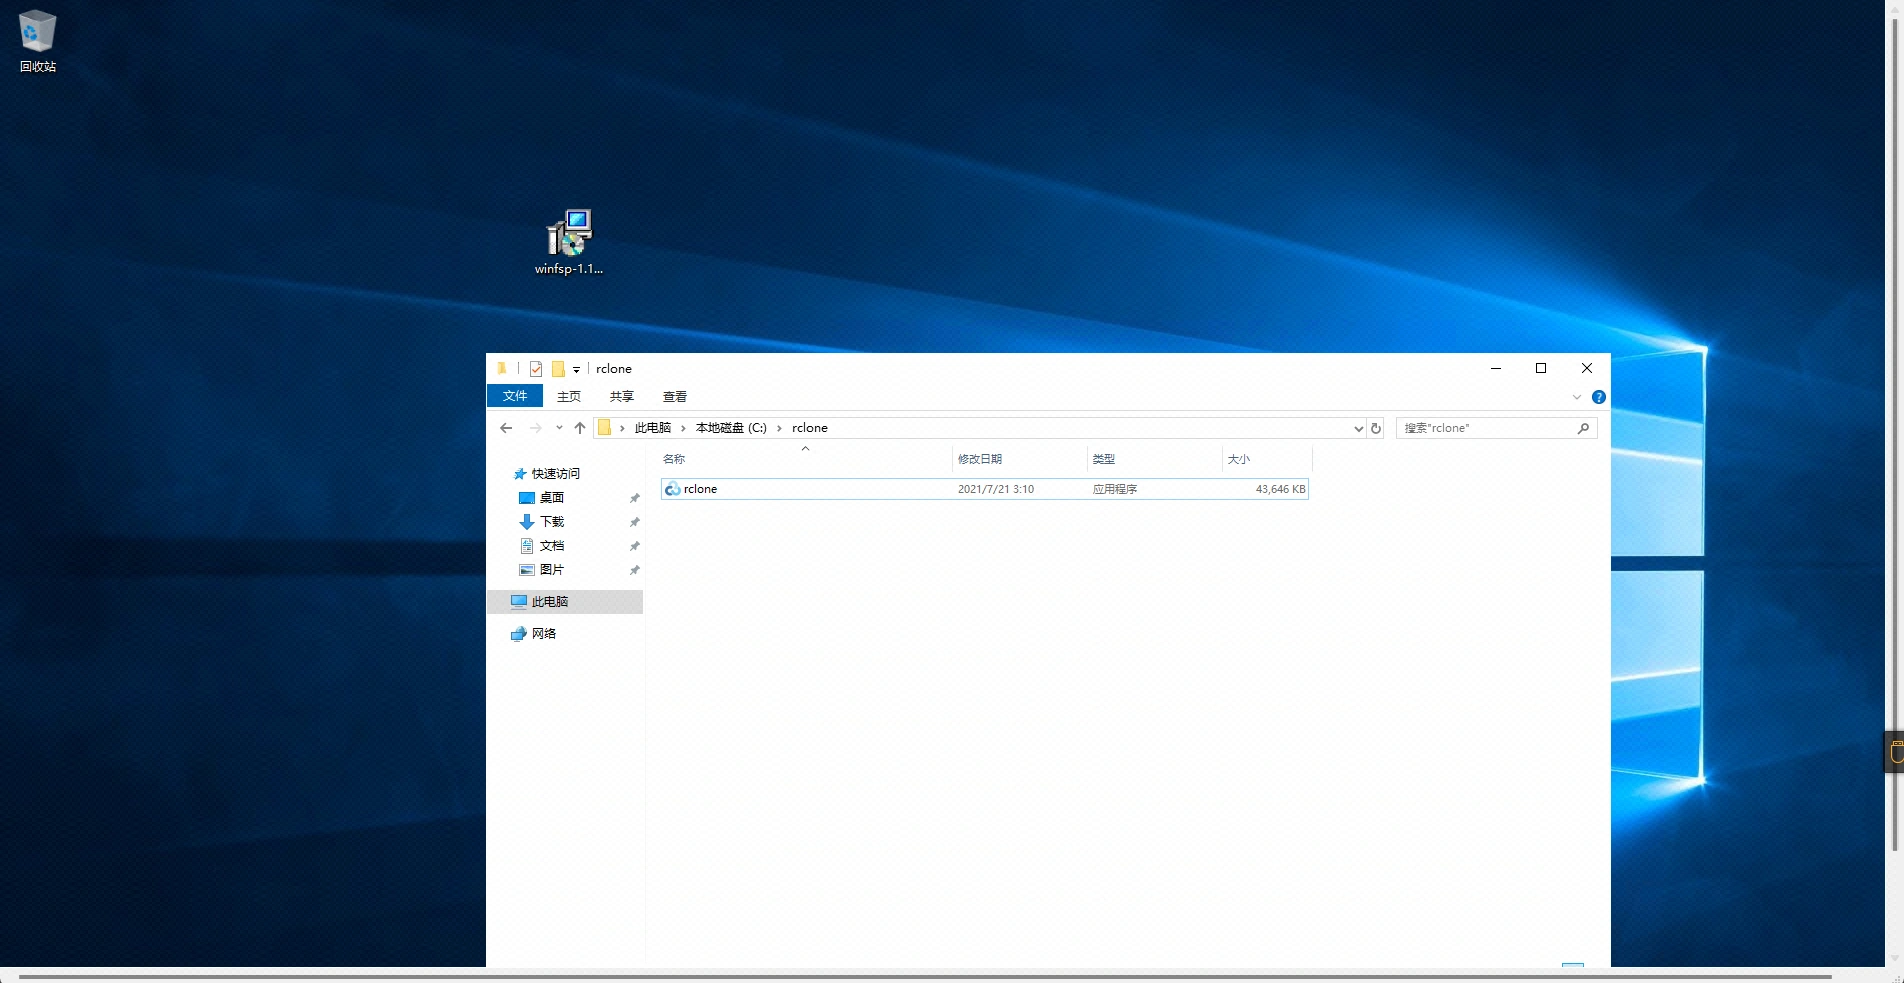The width and height of the screenshot is (1904, 983).
Task: Select the rclone application file
Action: tap(985, 489)
